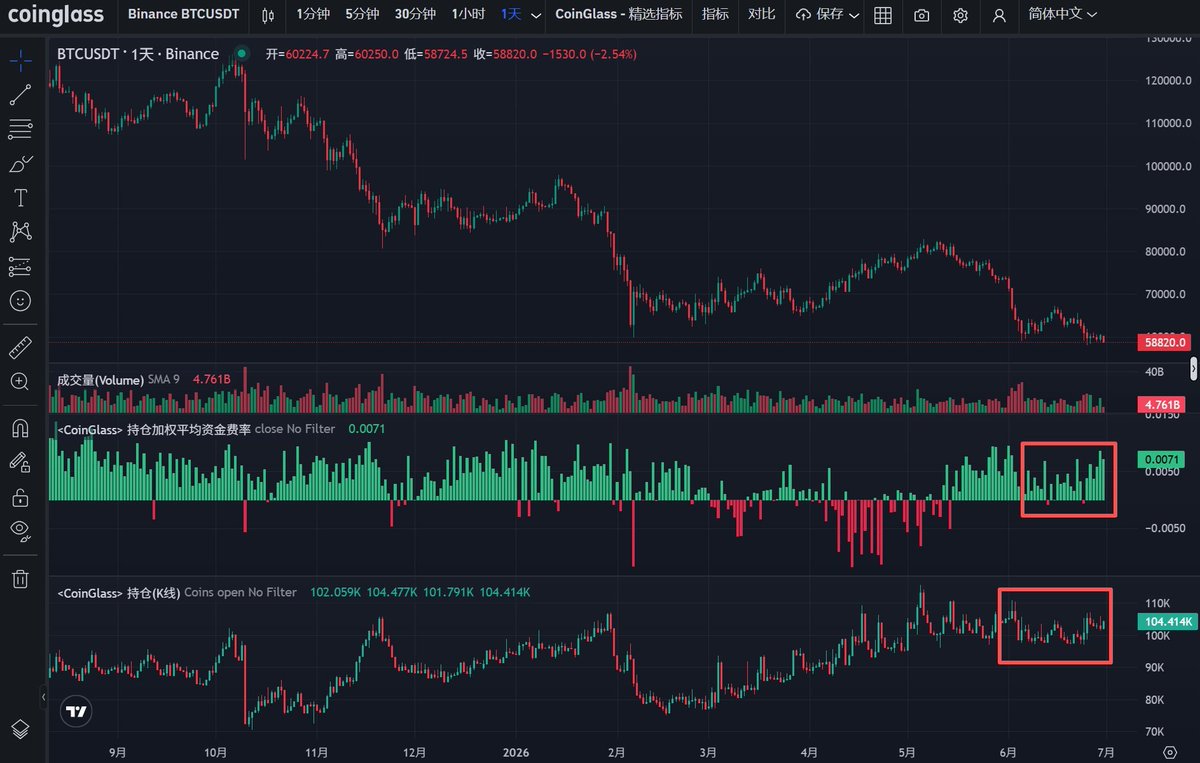Viewport: 1200px width, 763px height.
Task: Click the 持仓(K线) indicator legend
Action: point(119,593)
